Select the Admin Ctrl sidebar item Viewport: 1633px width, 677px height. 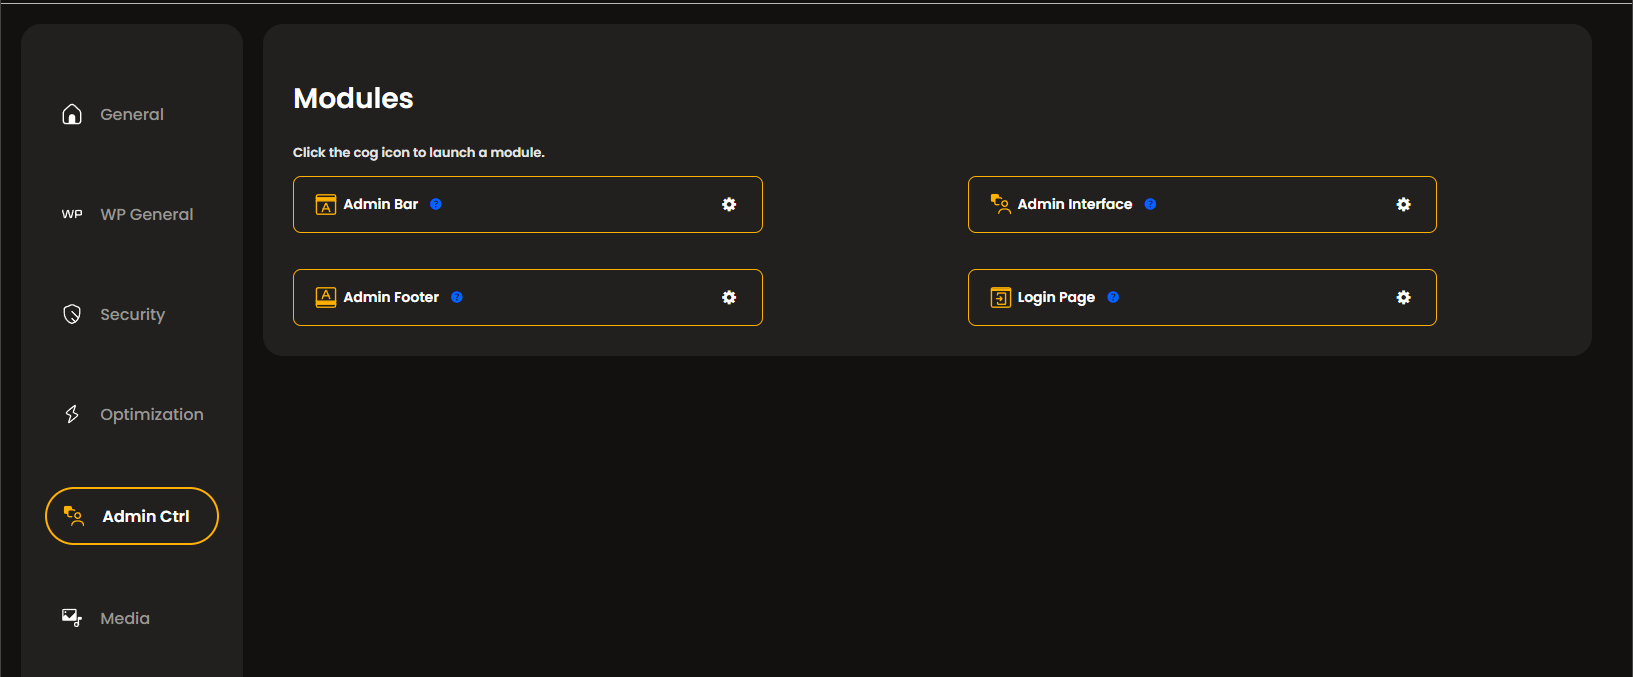[132, 516]
